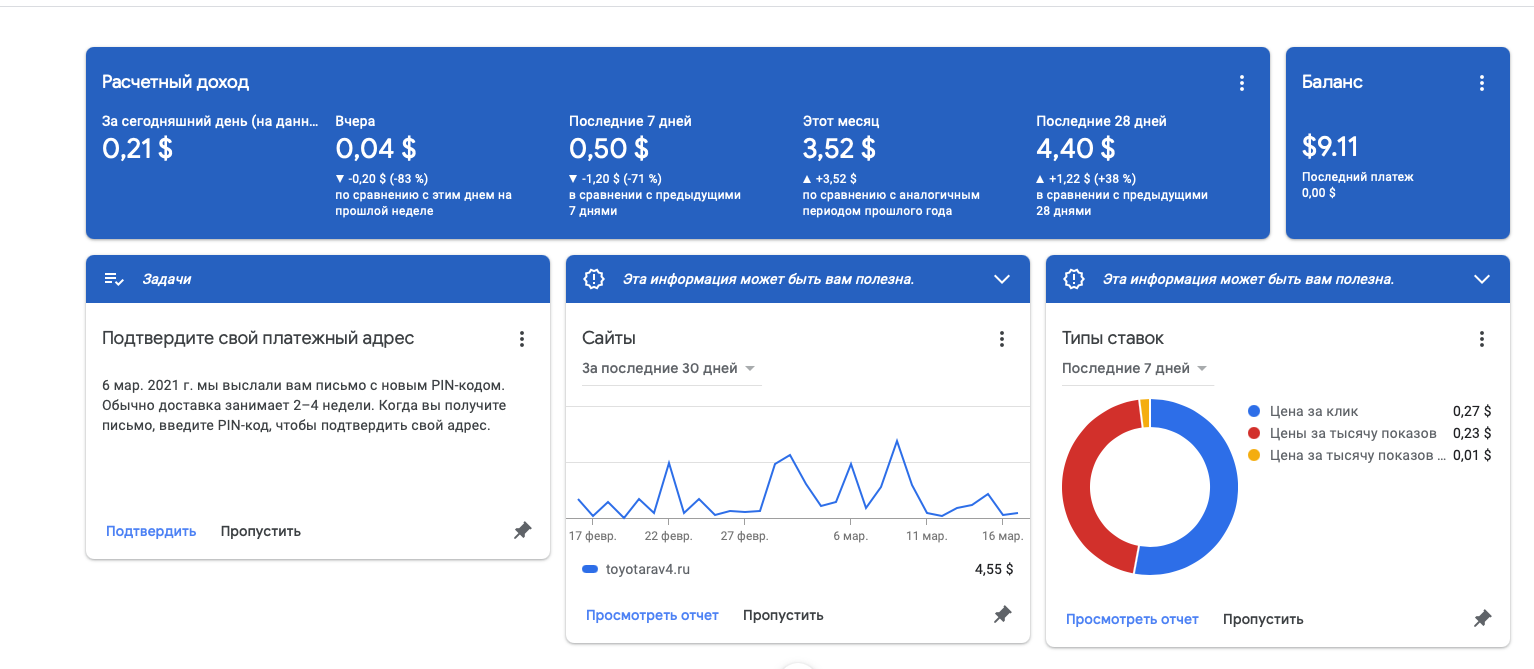The image size is (1534, 669).
Task: Click the Задачи checklist icon
Action: point(114,279)
